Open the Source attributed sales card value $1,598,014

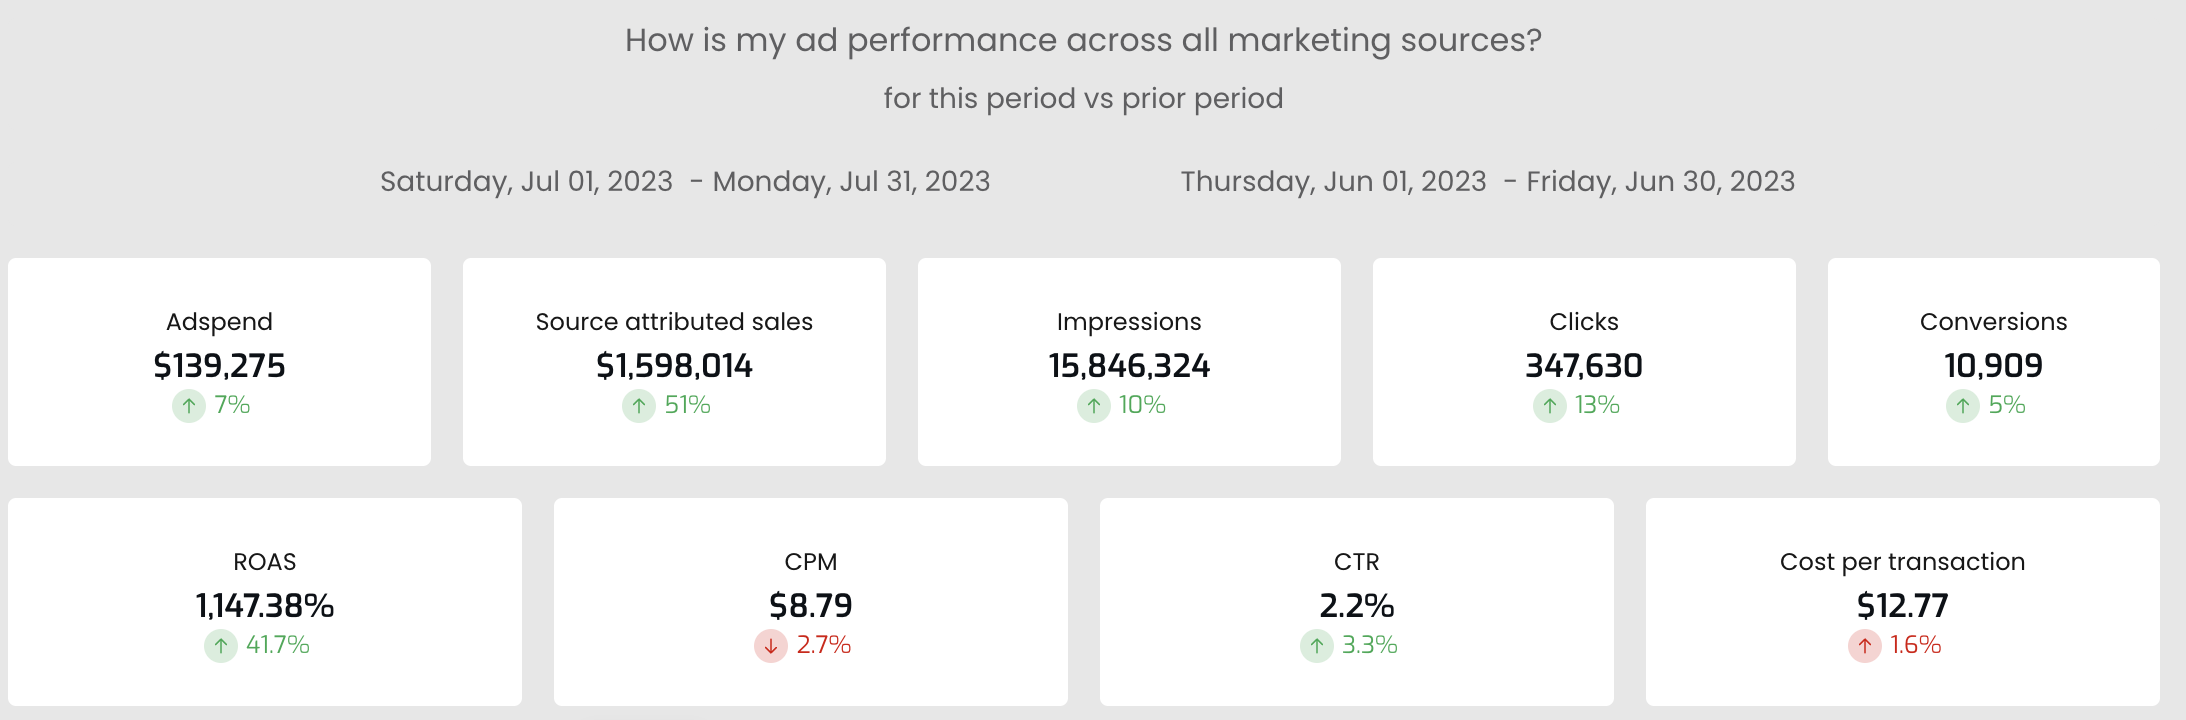[674, 366]
